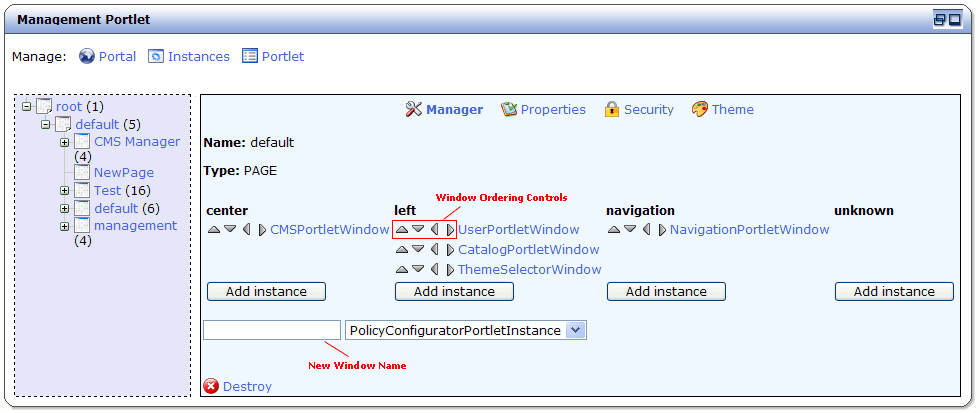This screenshot has width=980, height=413.
Task: Click the red Destroy icon
Action: click(211, 387)
